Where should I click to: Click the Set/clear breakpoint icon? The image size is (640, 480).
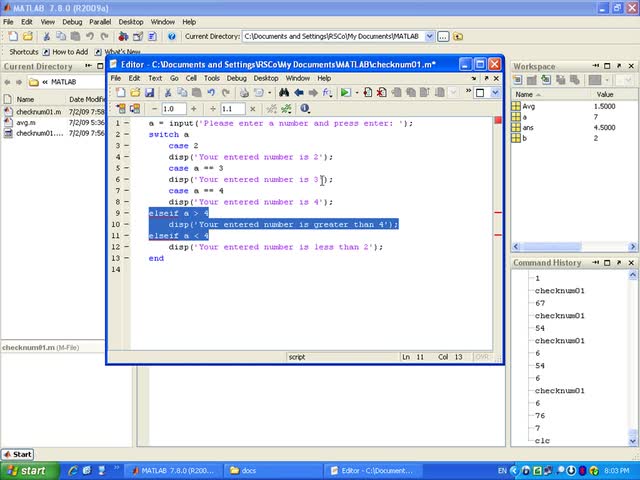click(368, 93)
